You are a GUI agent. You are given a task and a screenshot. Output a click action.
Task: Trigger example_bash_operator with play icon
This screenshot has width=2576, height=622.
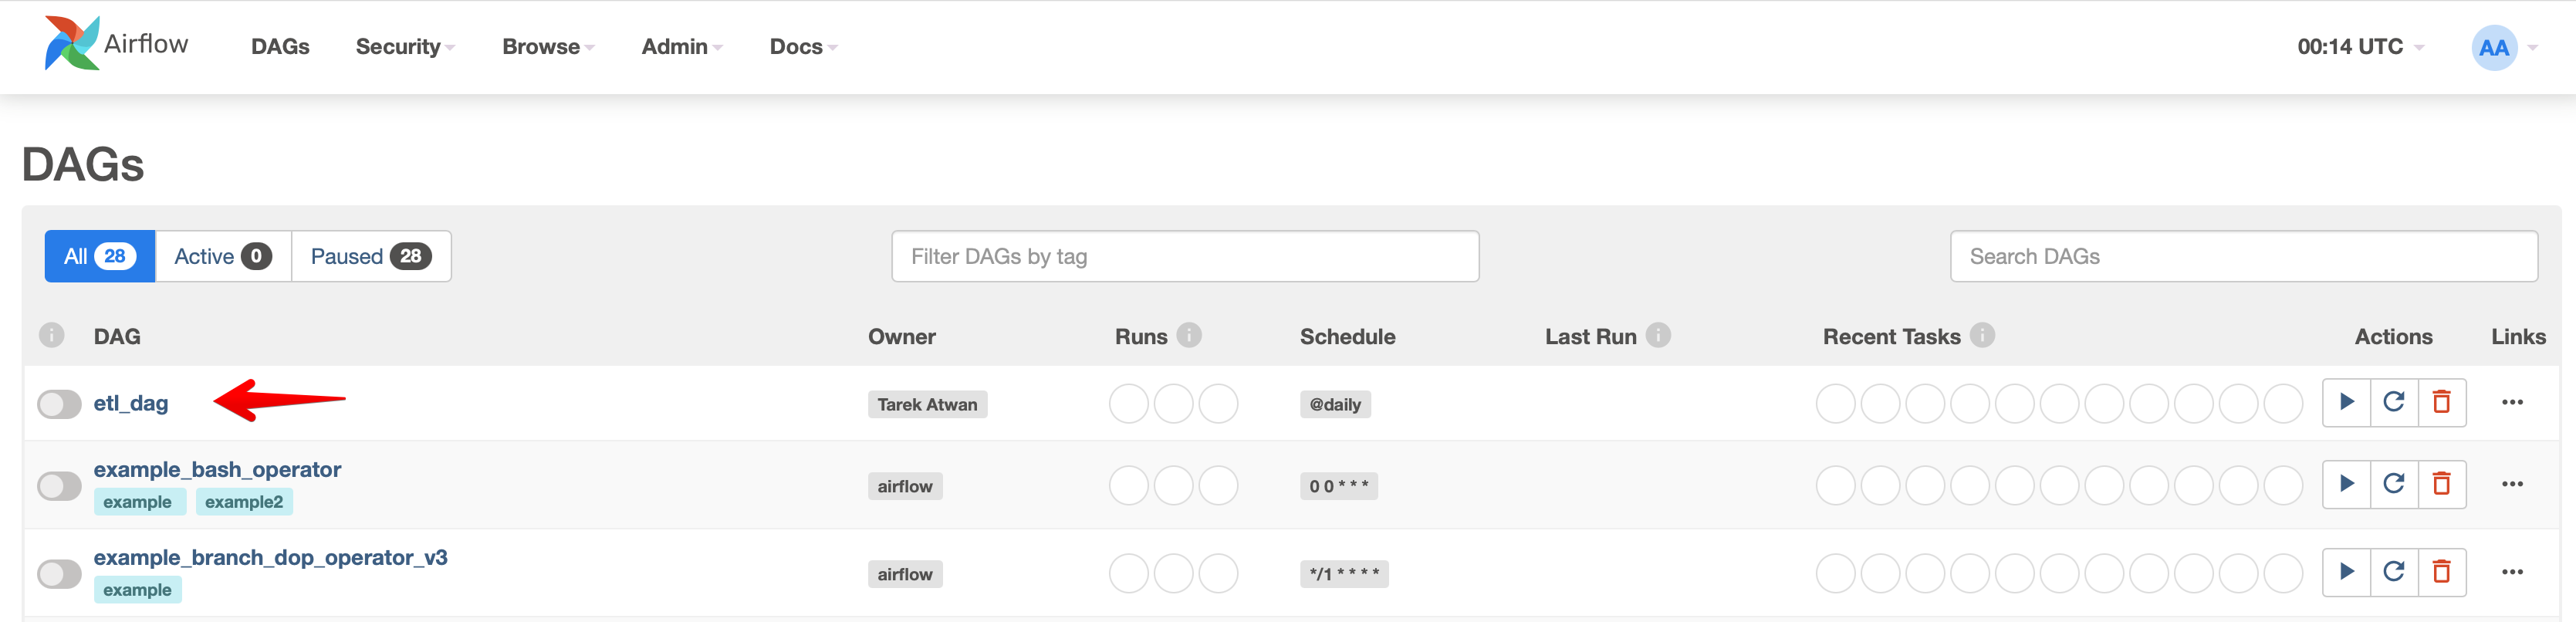click(2346, 484)
